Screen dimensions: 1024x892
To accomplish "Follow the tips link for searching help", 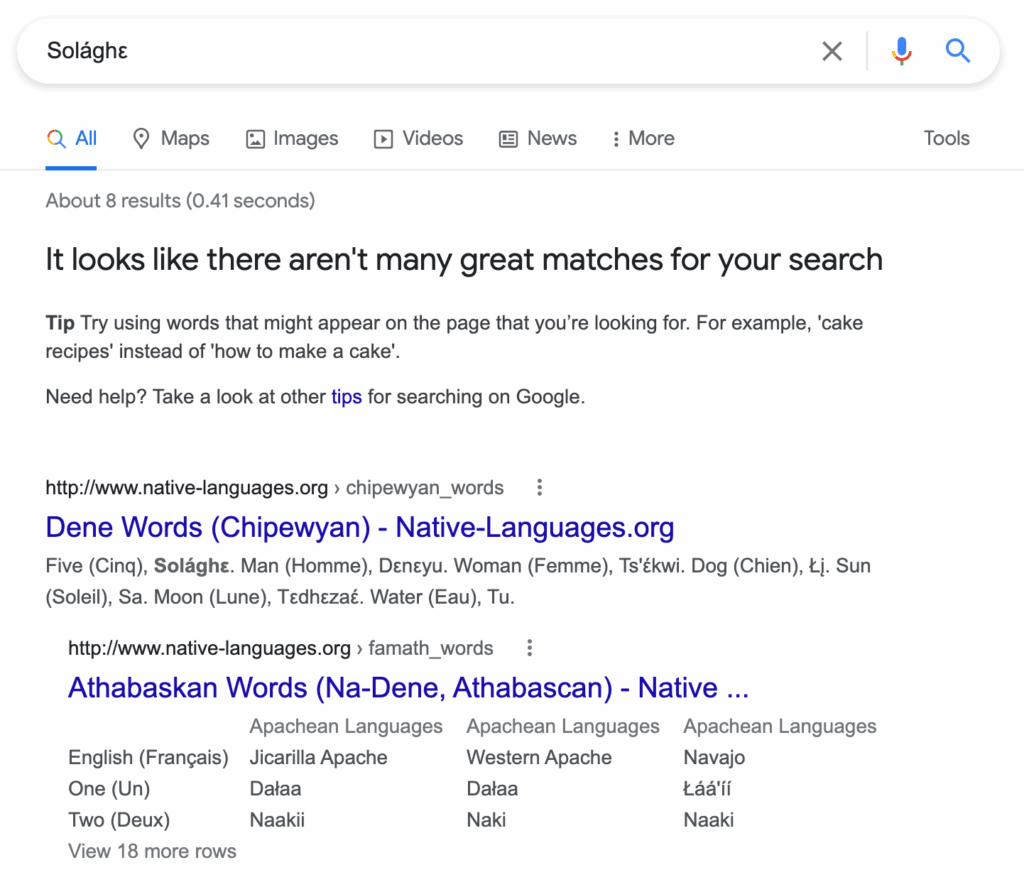I will (346, 397).
